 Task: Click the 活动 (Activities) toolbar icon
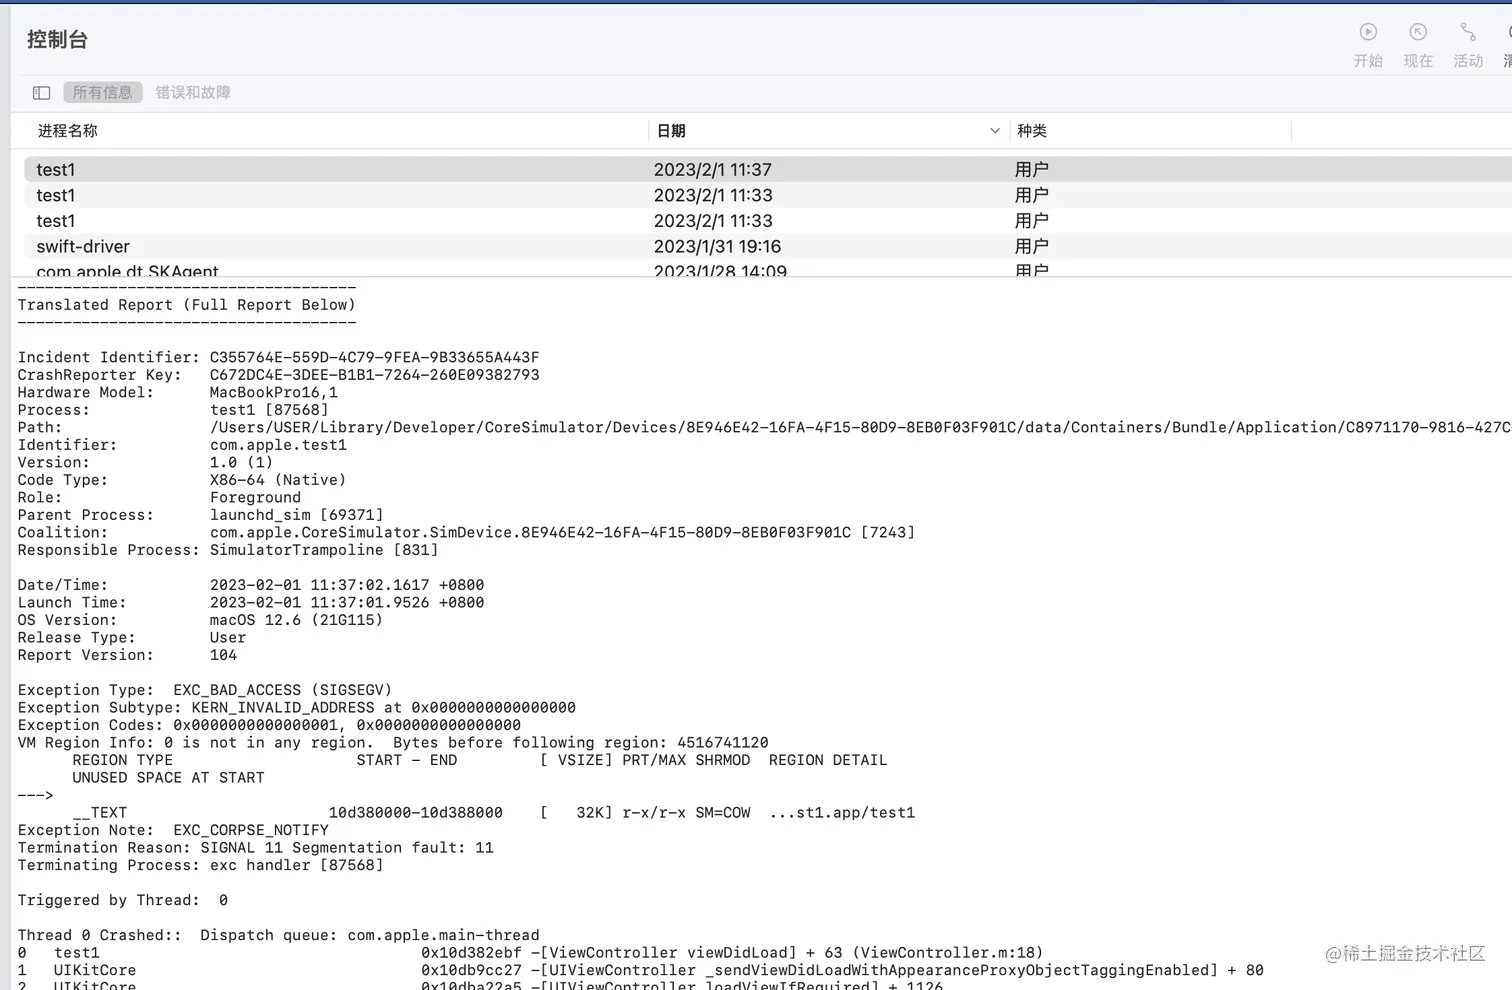tap(1468, 32)
